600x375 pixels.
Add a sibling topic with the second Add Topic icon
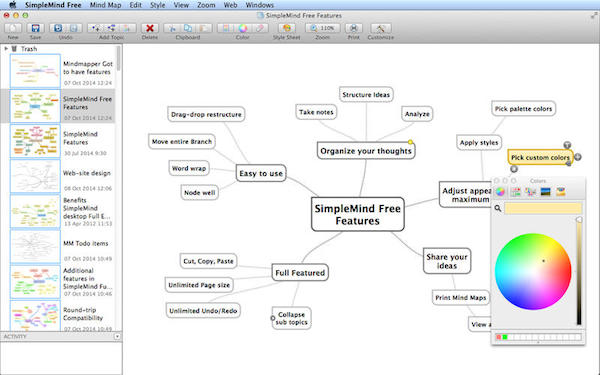pos(111,28)
